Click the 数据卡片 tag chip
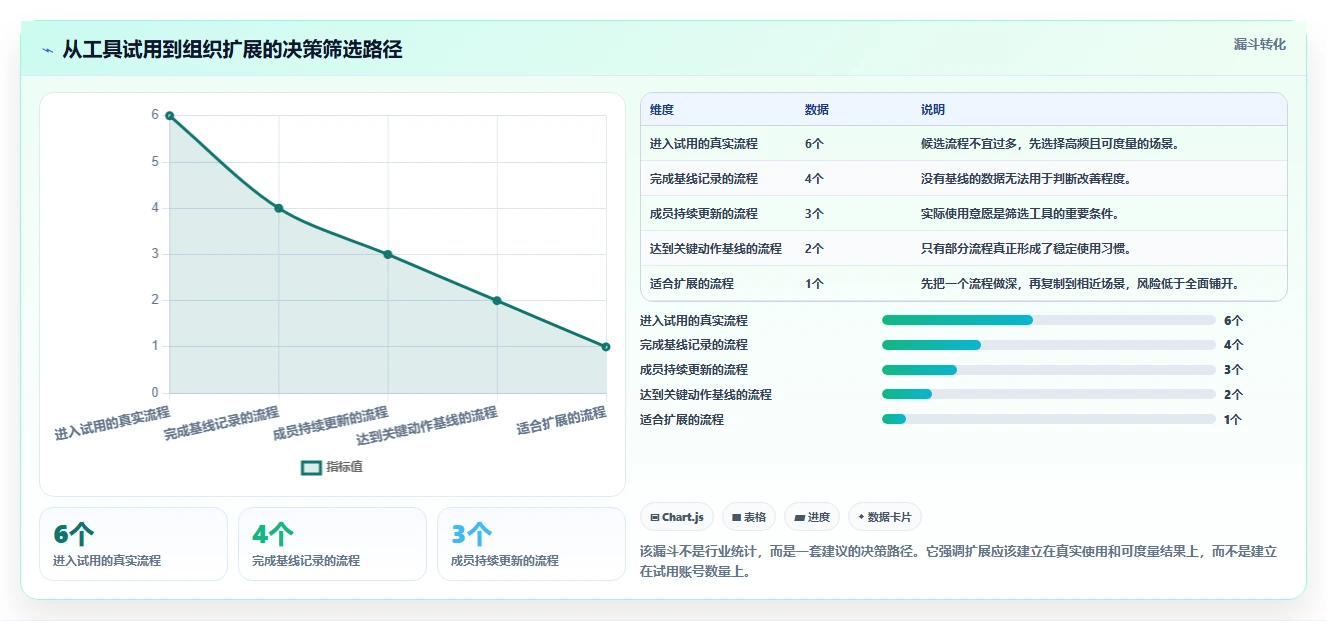 tap(884, 517)
